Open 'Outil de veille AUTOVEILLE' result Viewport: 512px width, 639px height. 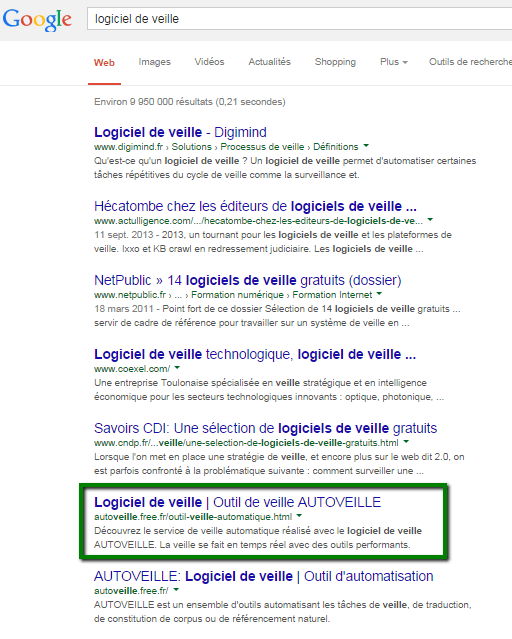coord(237,502)
